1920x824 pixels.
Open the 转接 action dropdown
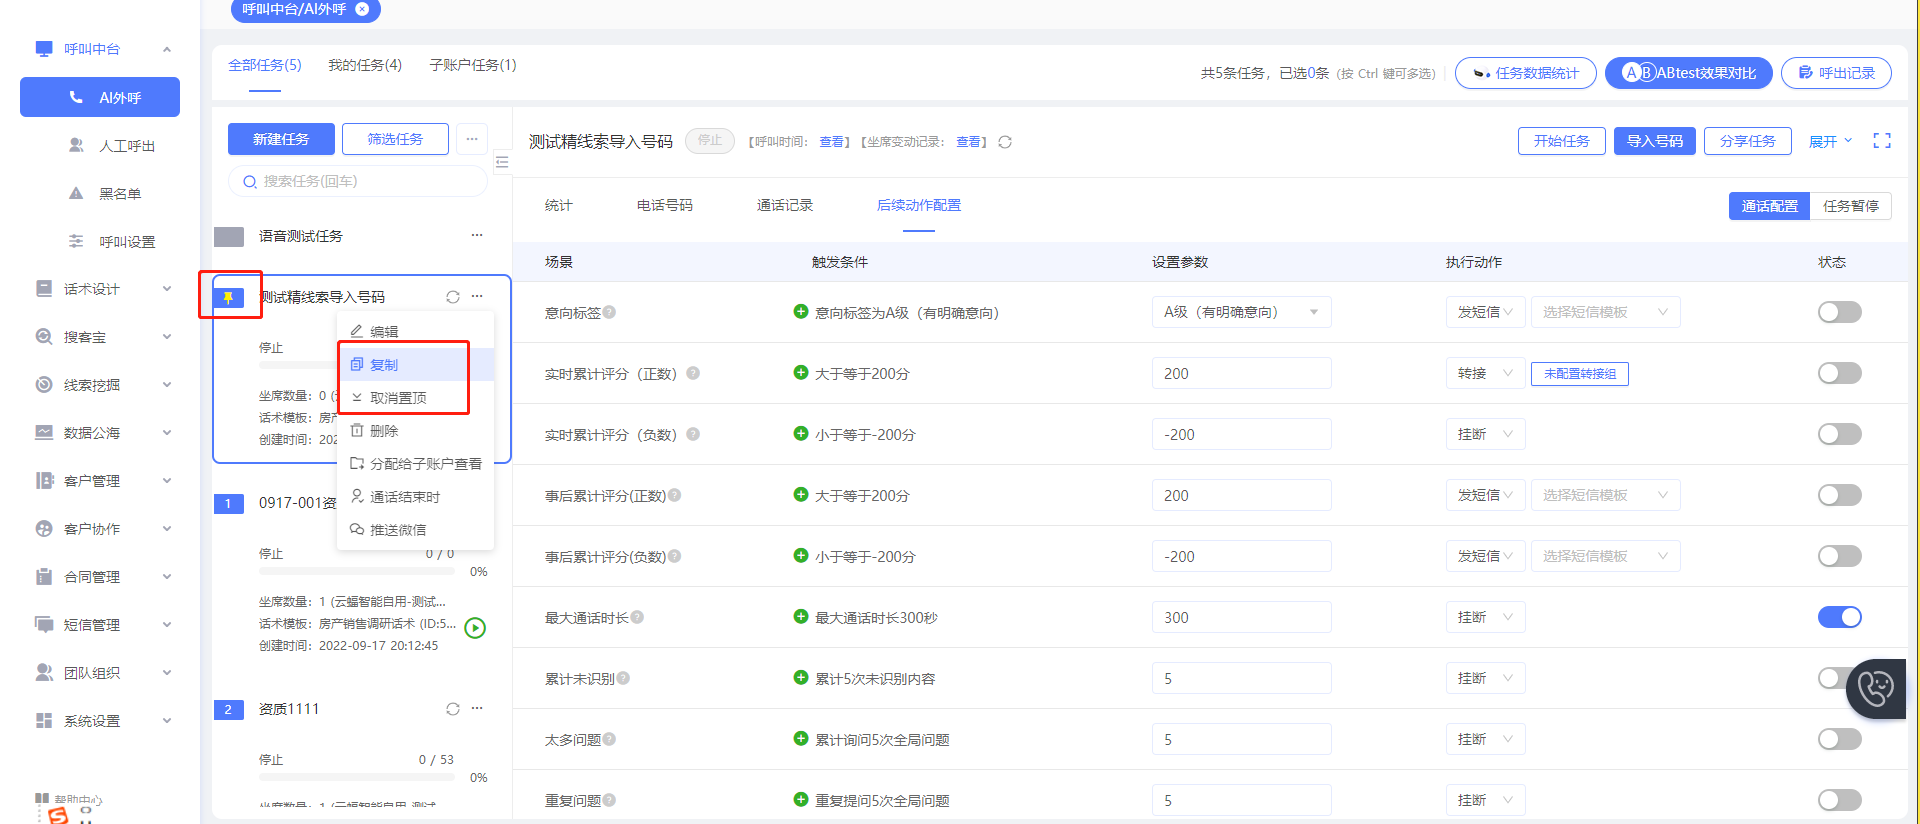point(1485,373)
